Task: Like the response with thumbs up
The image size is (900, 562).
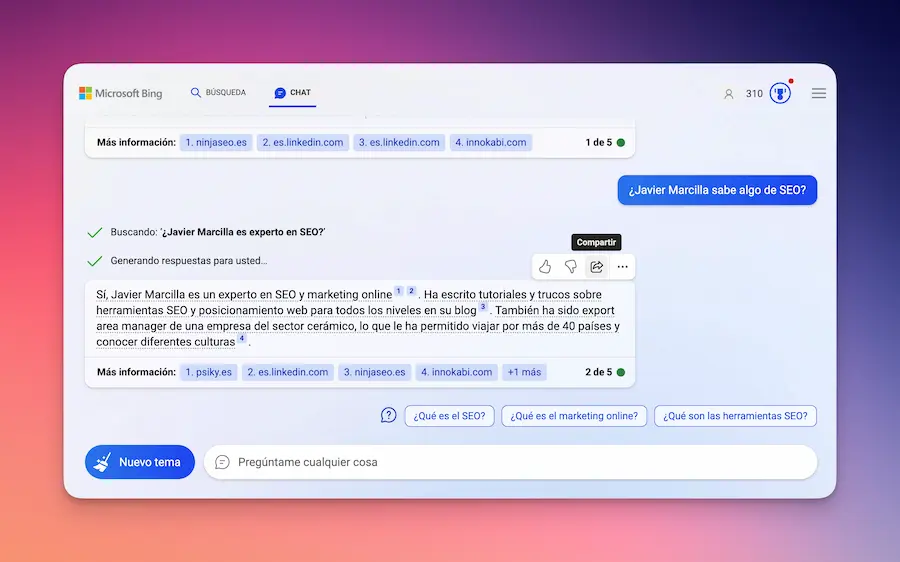Action: 545,266
